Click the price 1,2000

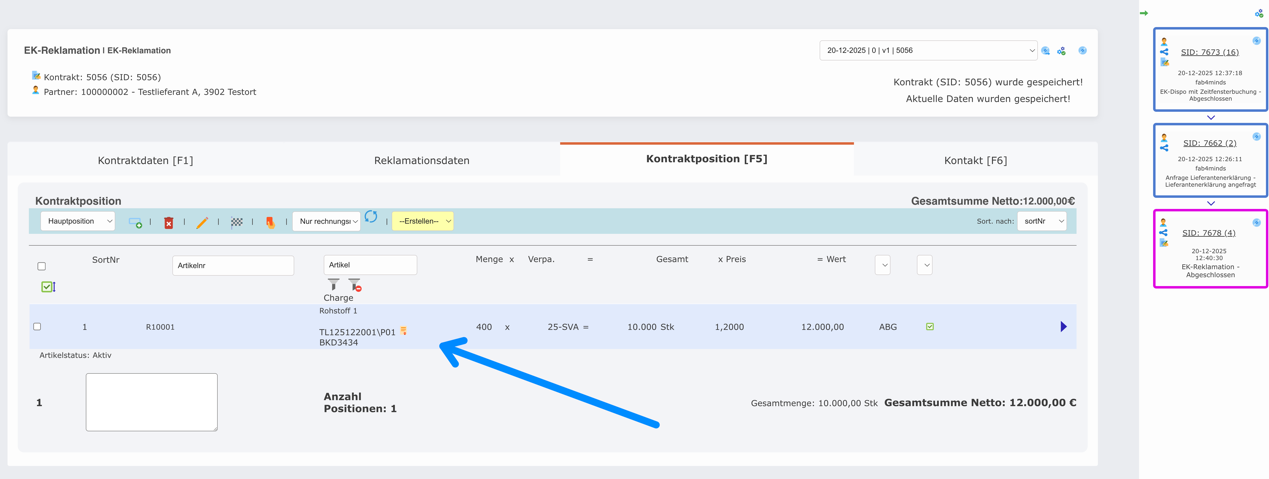729,327
